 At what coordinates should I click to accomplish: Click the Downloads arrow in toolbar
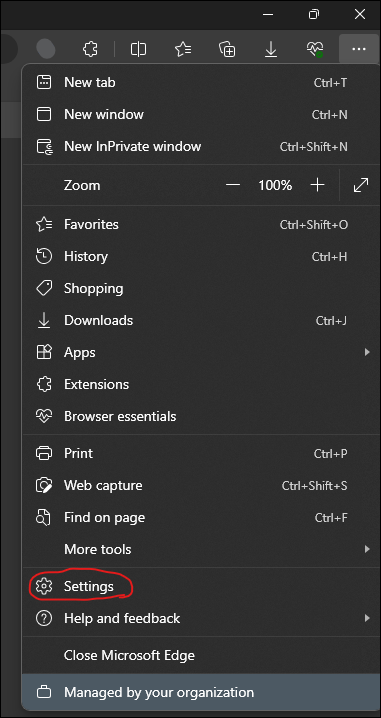click(271, 49)
